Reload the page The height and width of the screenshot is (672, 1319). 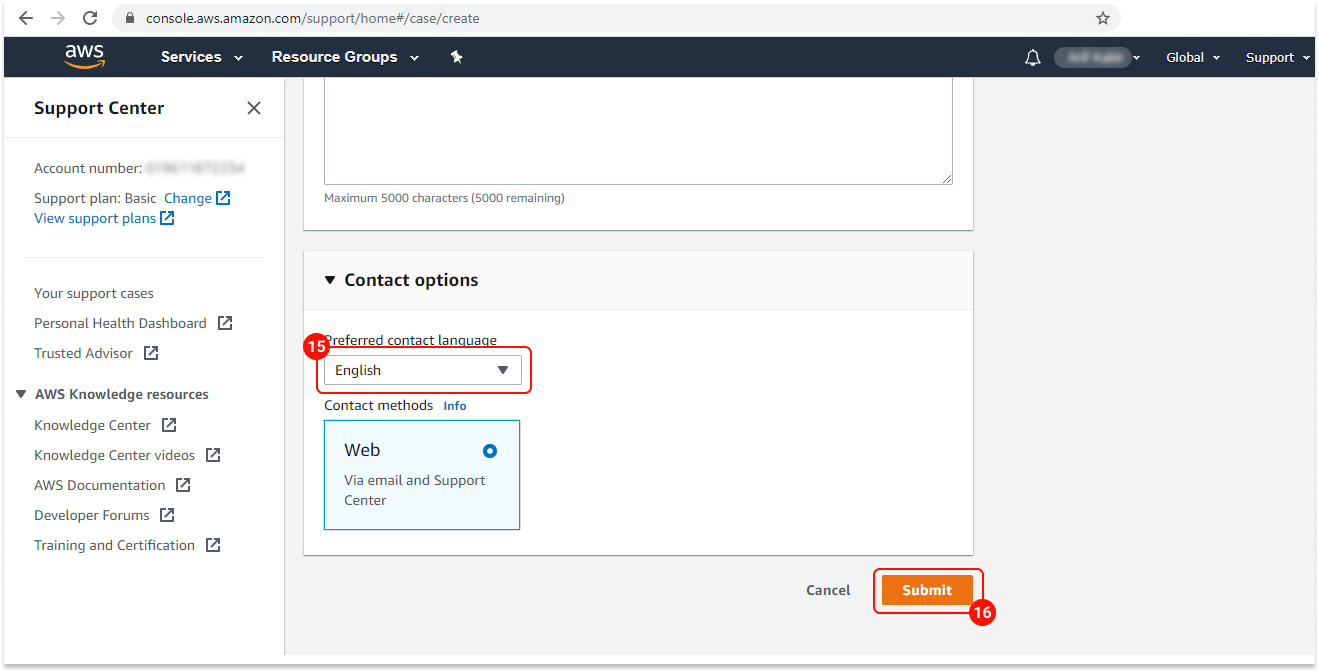pyautogui.click(x=91, y=17)
